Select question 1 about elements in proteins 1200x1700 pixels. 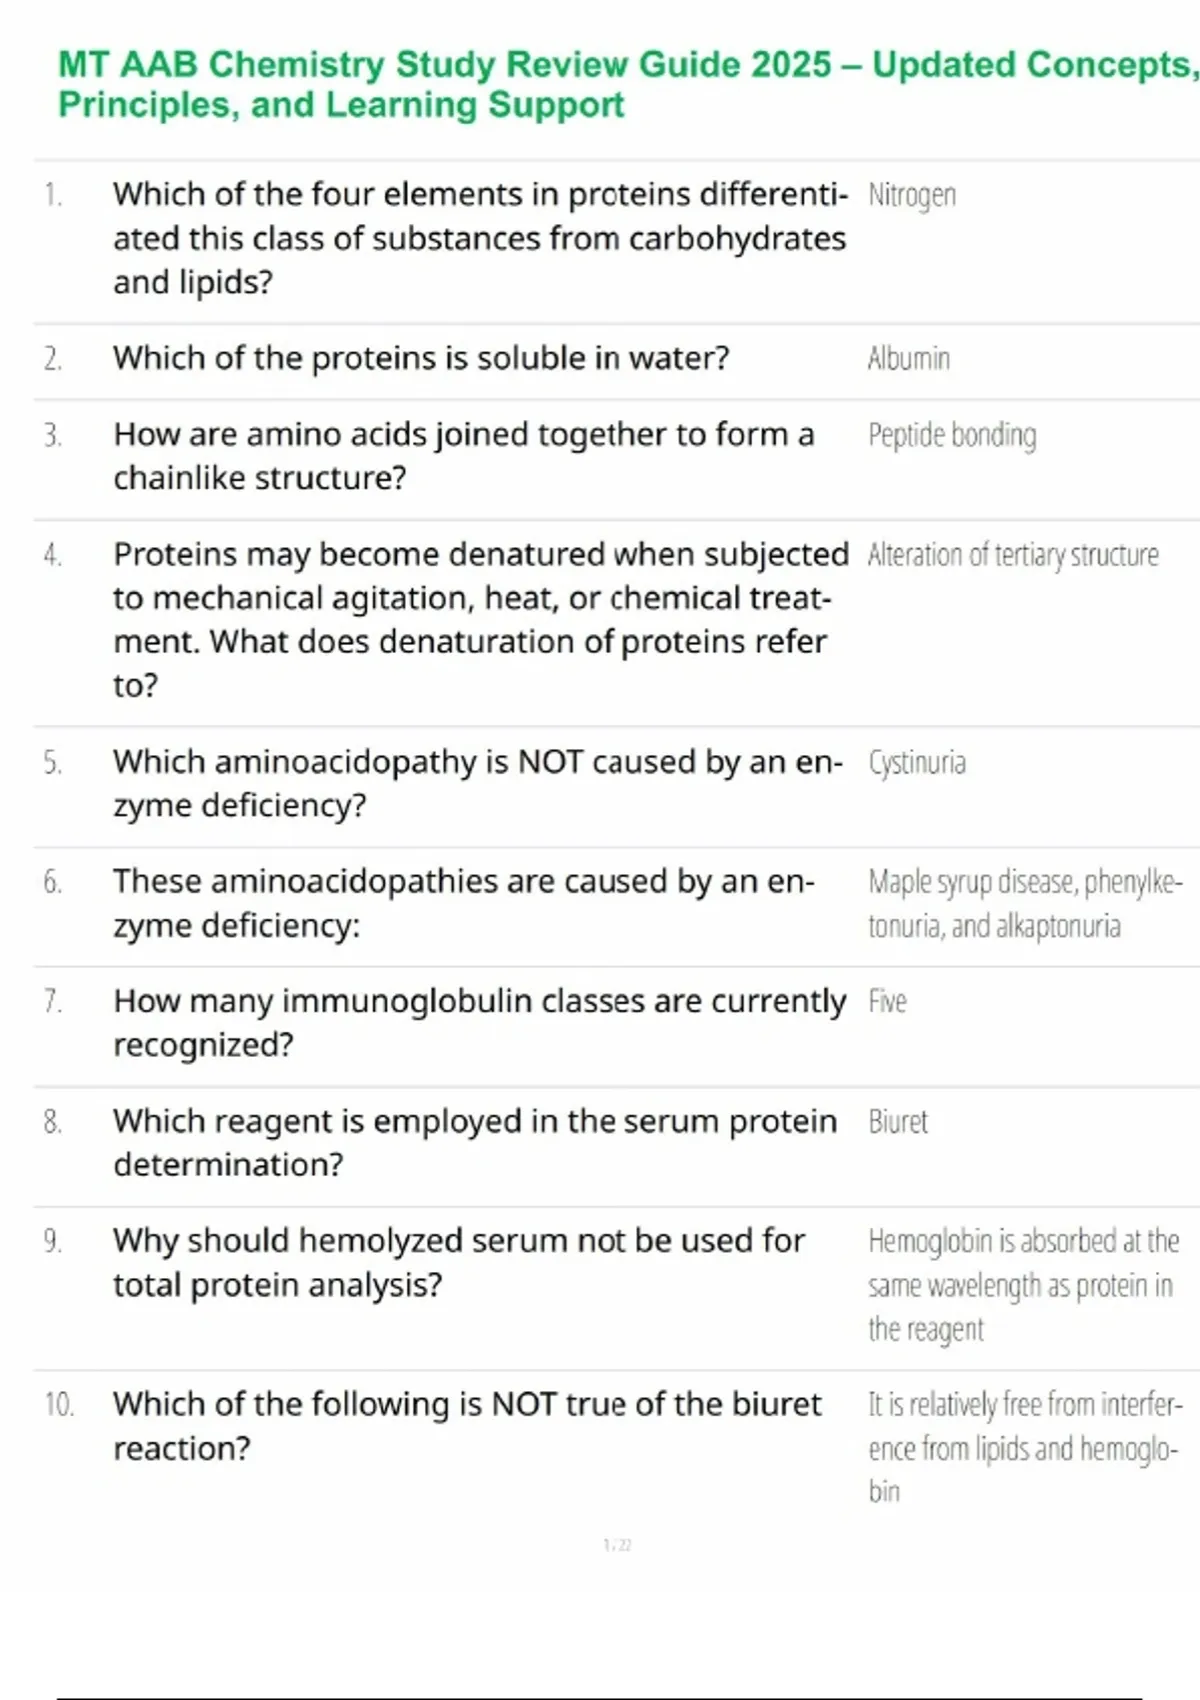[x=479, y=238]
